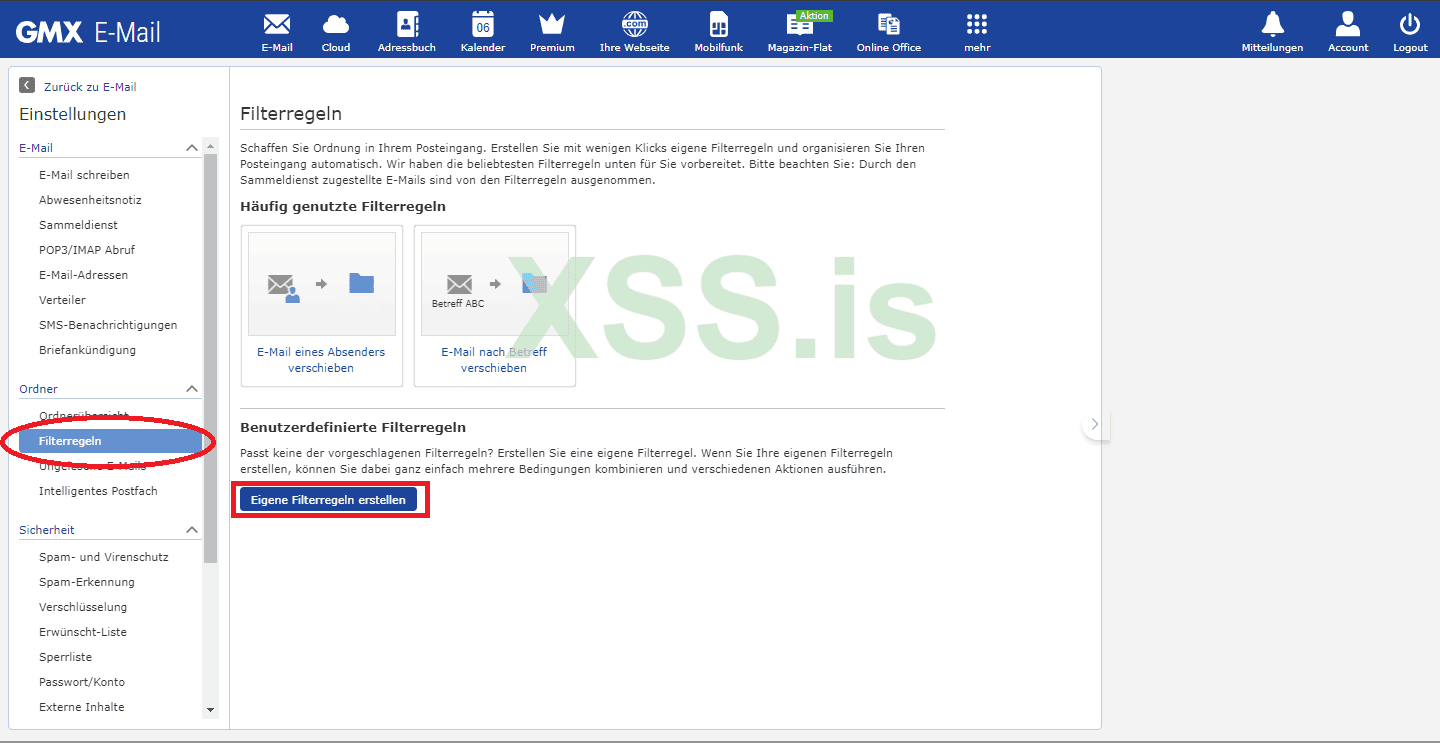Open the Mitteilungen bell icon
The image size is (1440, 743).
click(x=1273, y=24)
